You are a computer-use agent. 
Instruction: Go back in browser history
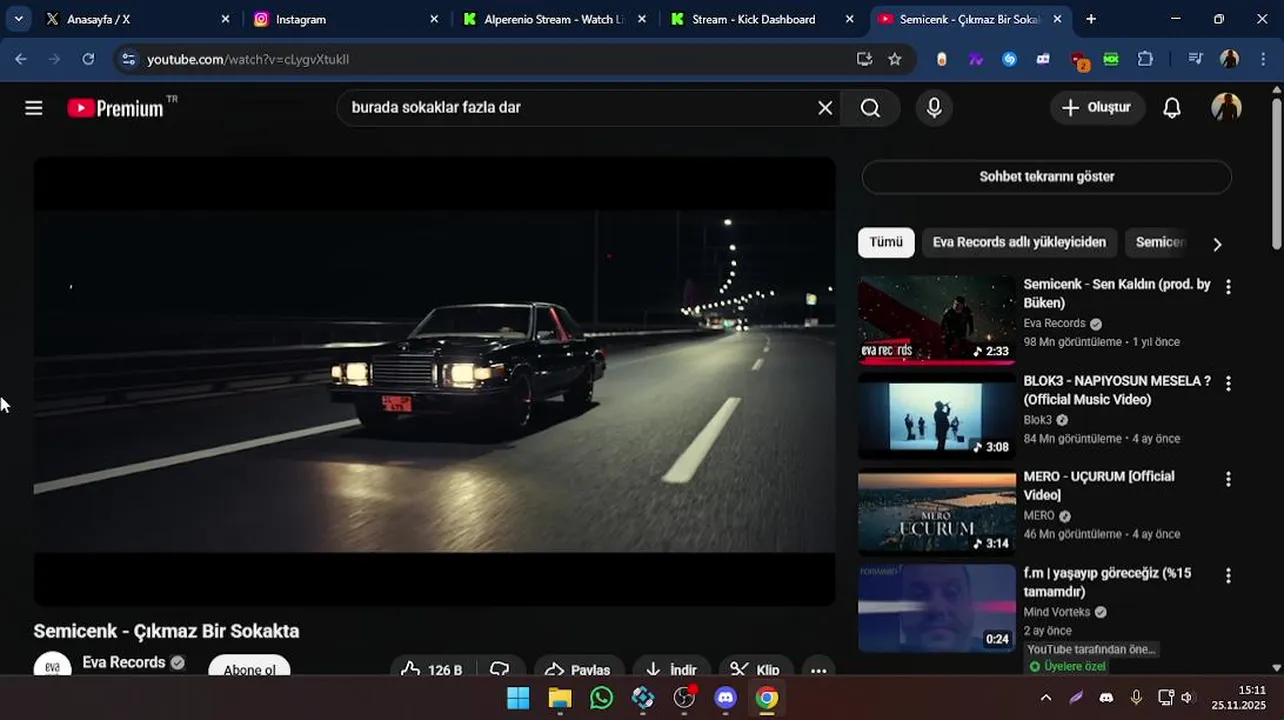(x=21, y=59)
